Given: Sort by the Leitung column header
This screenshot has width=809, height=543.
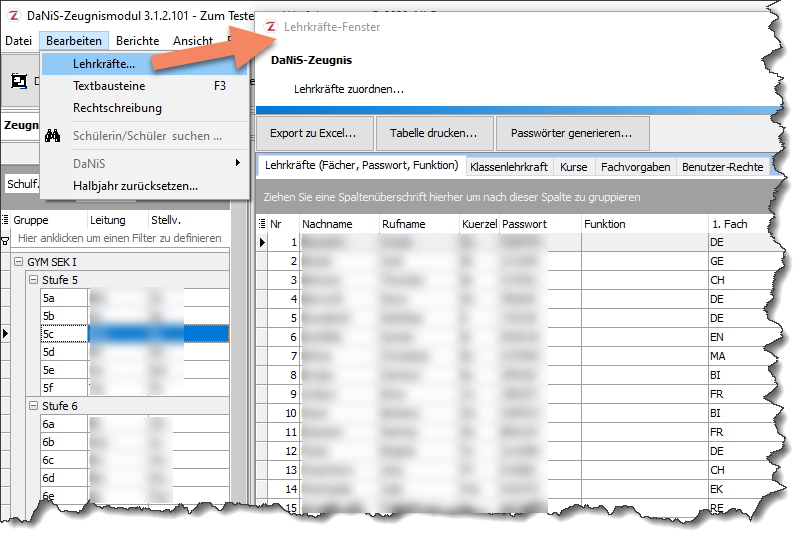Looking at the screenshot, I should (x=118, y=220).
